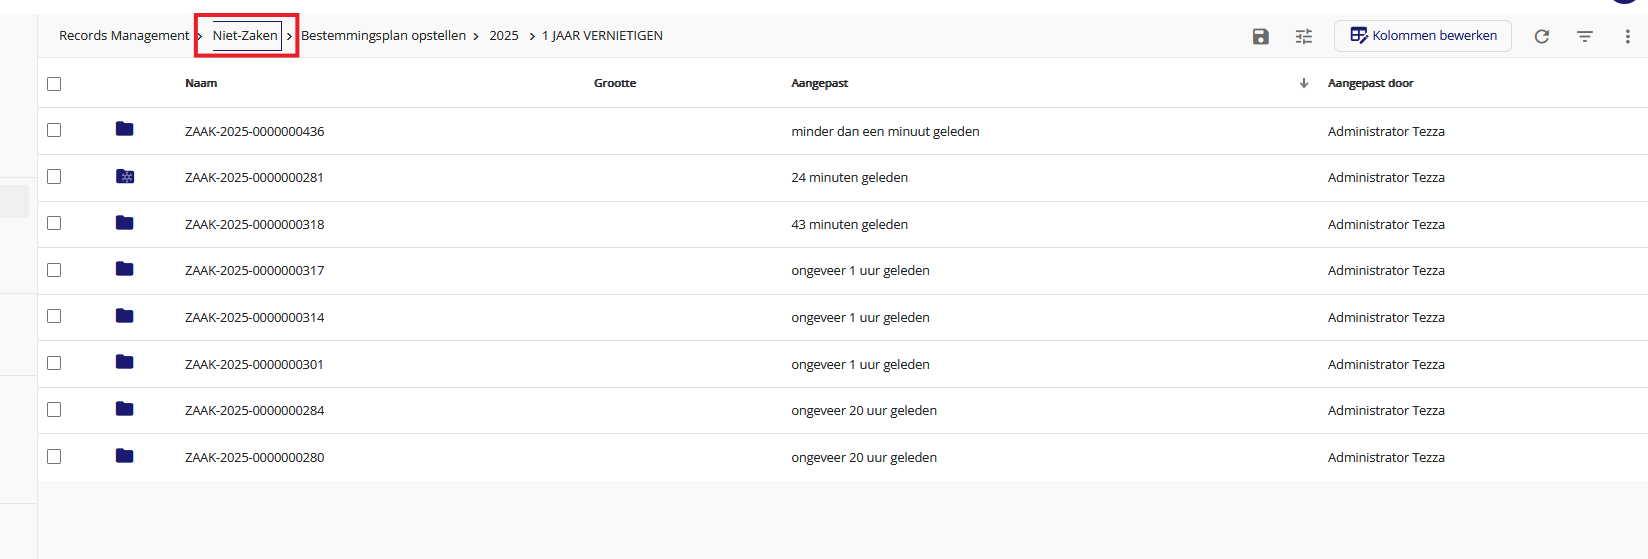Image resolution: width=1648 pixels, height=559 pixels.
Task: Click the save icon in the toolbar
Action: click(x=1260, y=36)
